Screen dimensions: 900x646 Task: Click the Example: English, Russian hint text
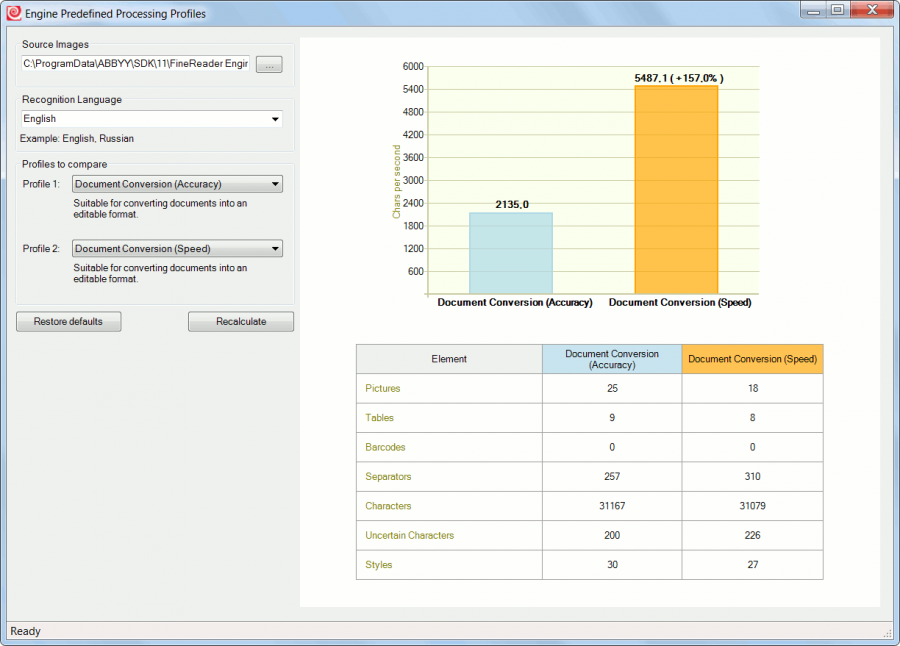point(77,138)
